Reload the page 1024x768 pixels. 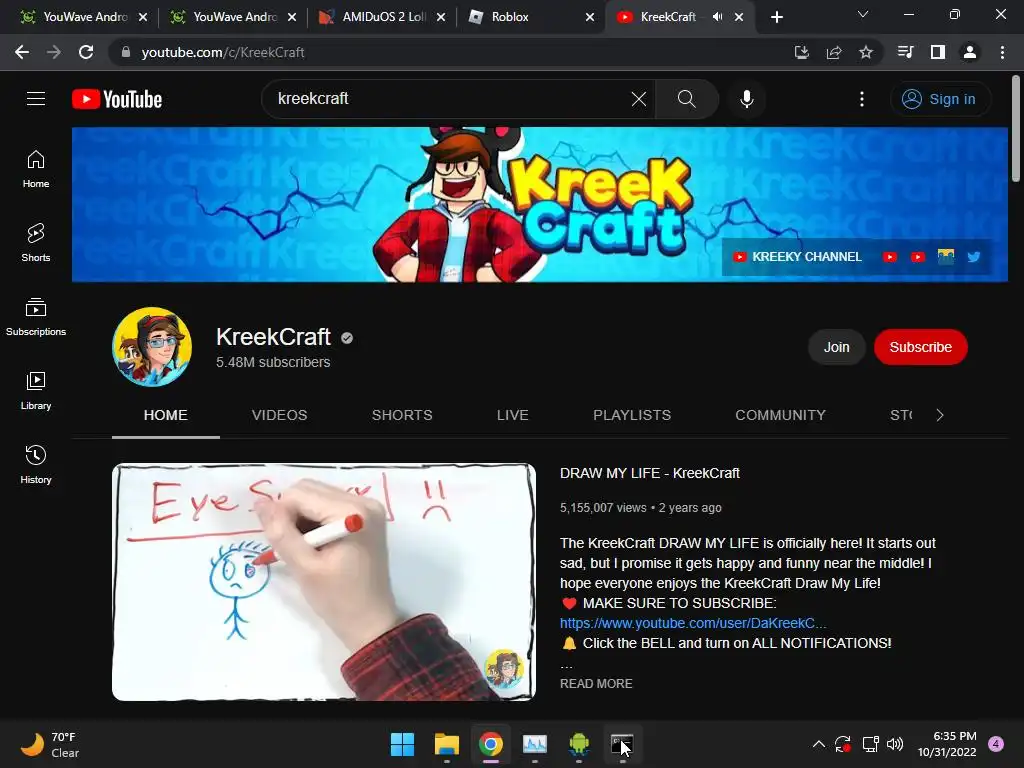point(86,52)
